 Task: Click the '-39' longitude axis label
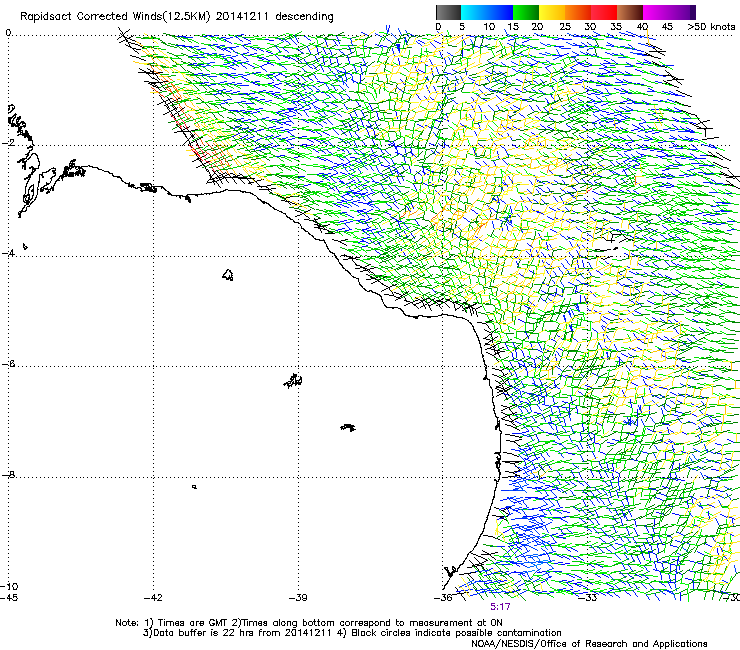point(298,598)
